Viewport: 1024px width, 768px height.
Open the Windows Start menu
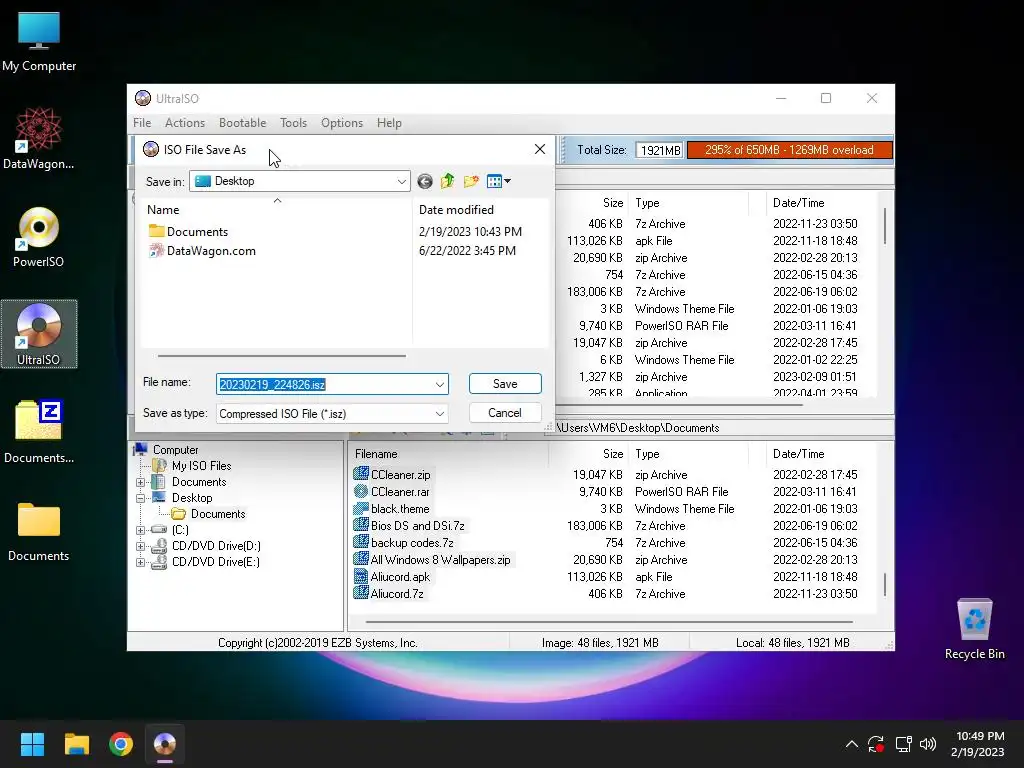32,744
